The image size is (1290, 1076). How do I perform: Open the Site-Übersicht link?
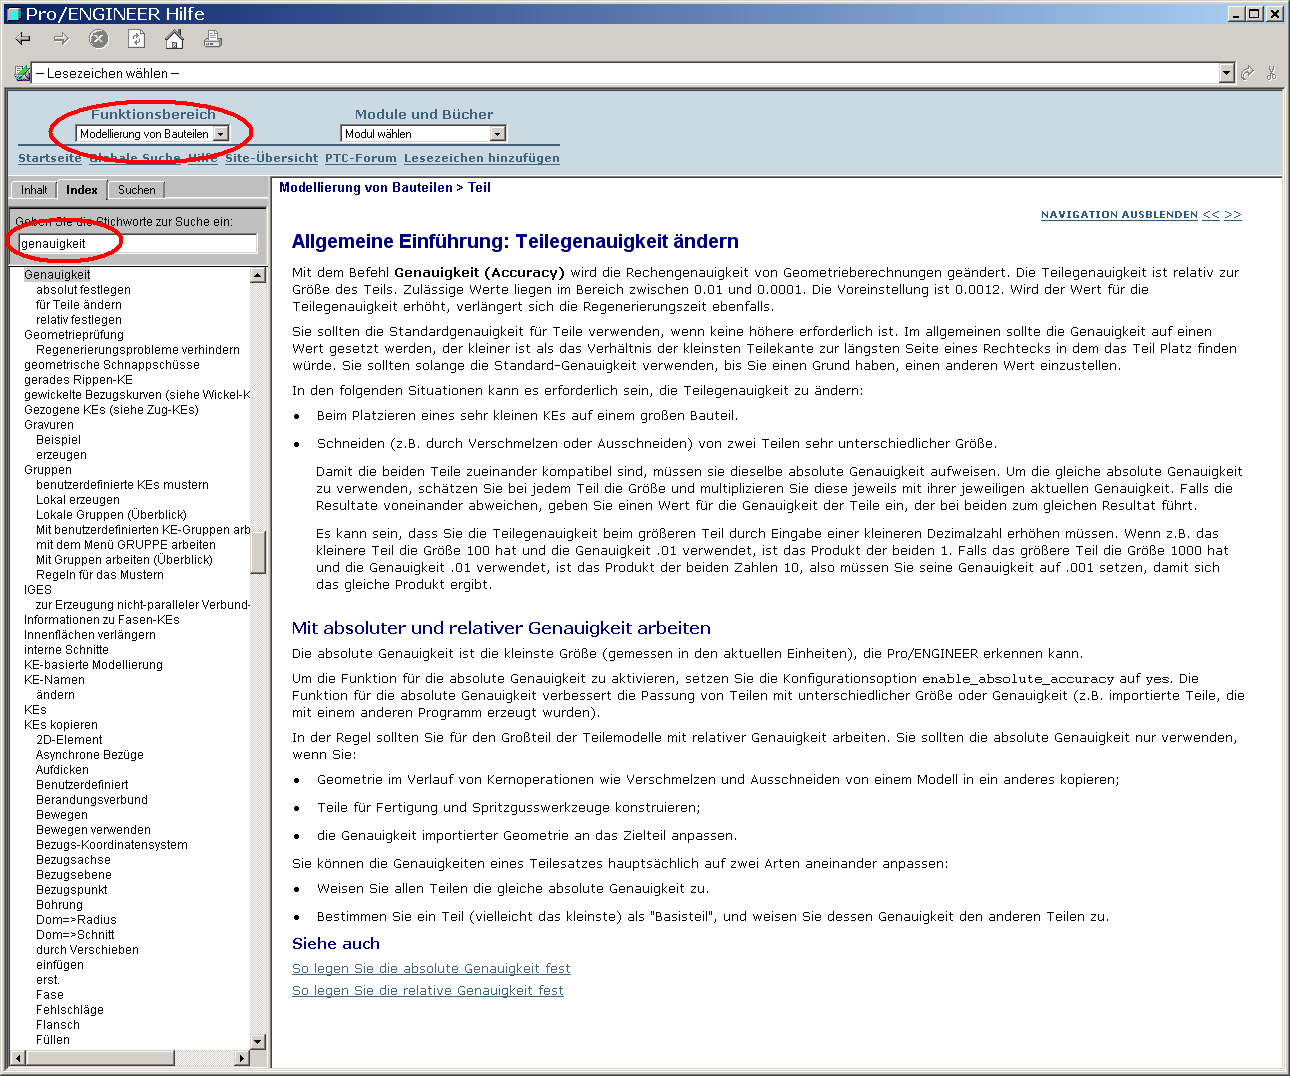tap(271, 158)
